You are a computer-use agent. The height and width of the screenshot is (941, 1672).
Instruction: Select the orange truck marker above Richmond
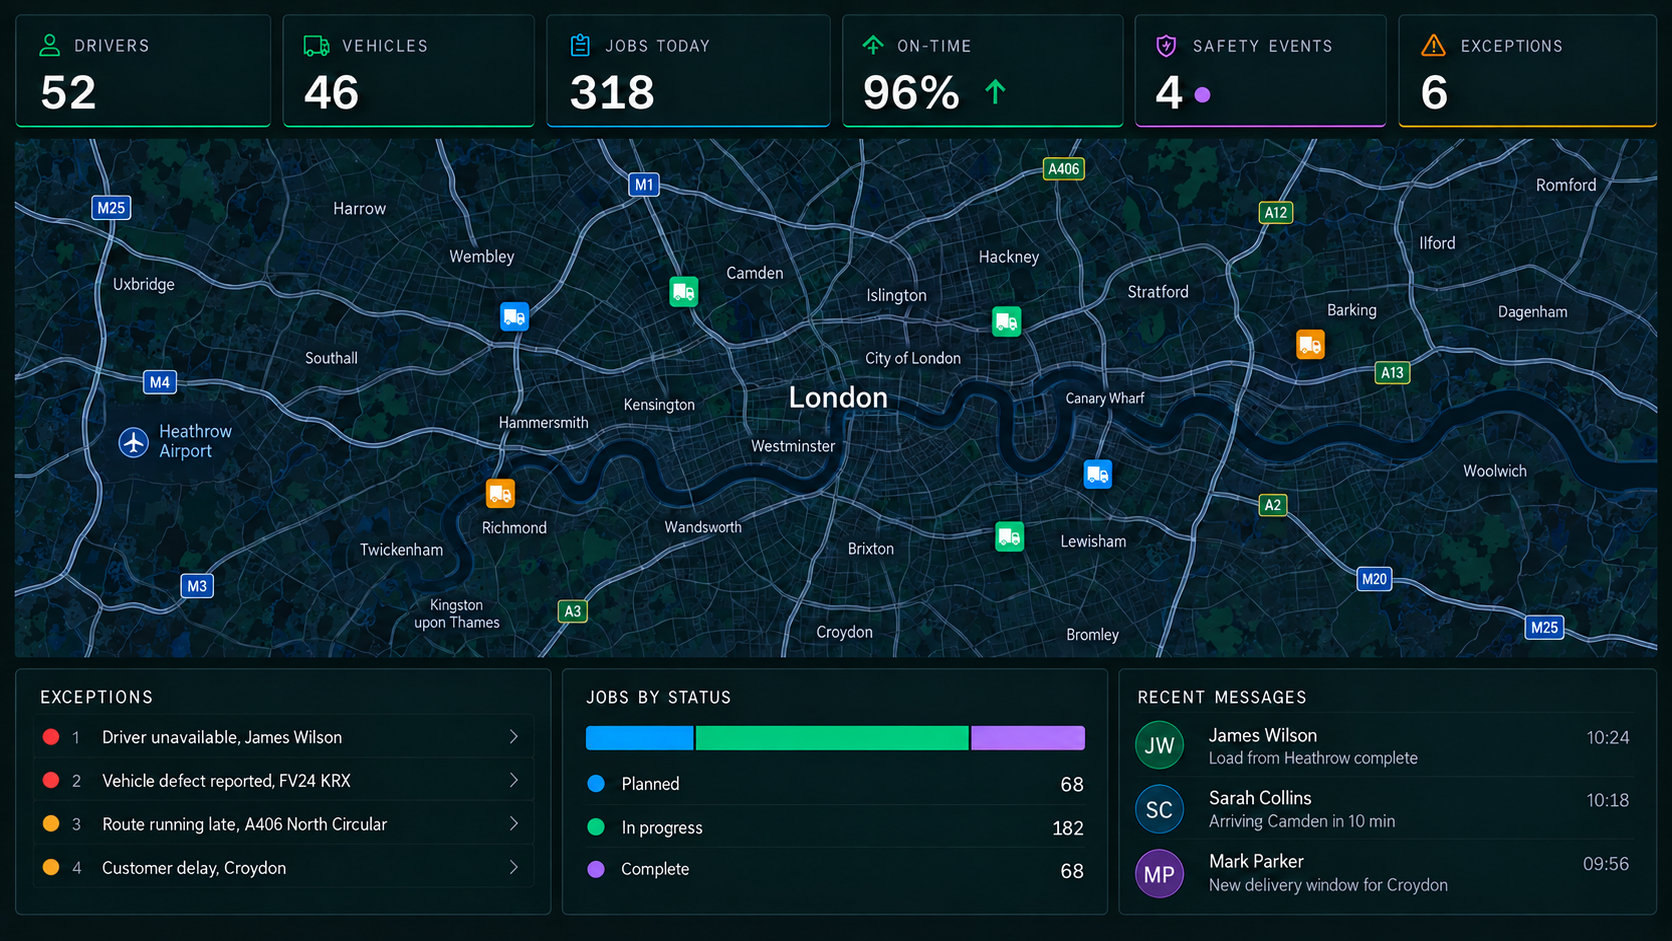coord(500,493)
